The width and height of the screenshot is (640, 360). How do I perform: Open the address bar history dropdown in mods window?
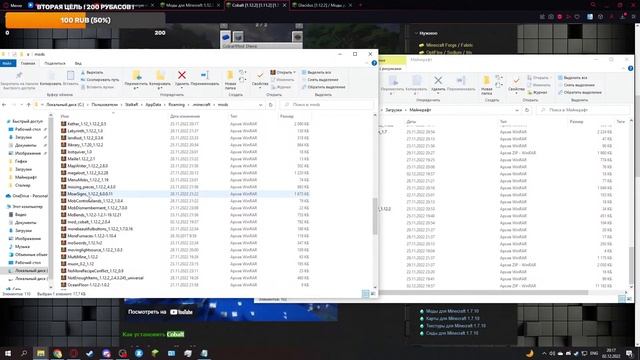(261, 105)
